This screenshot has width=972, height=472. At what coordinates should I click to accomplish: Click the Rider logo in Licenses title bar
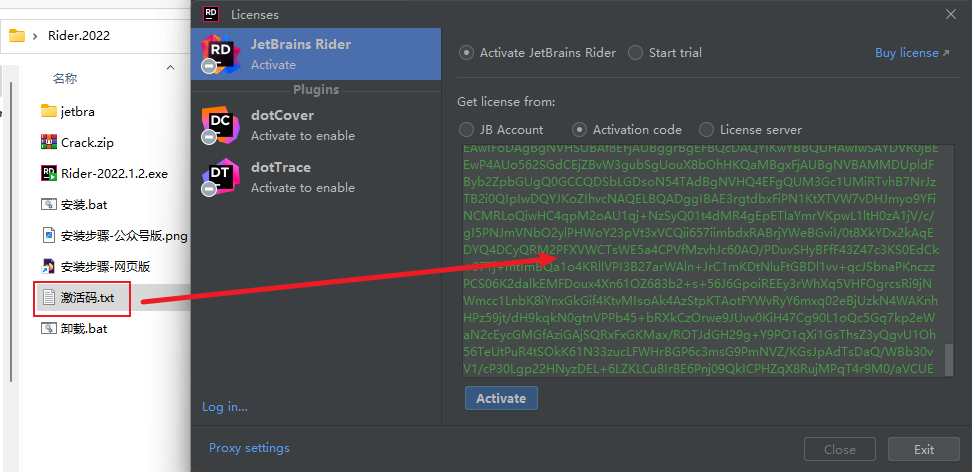tap(211, 14)
